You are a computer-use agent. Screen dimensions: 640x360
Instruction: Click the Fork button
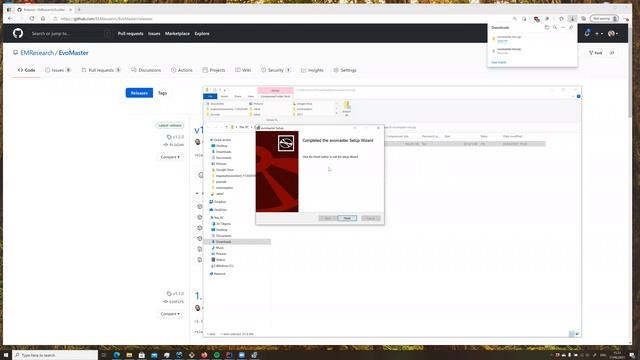point(596,53)
